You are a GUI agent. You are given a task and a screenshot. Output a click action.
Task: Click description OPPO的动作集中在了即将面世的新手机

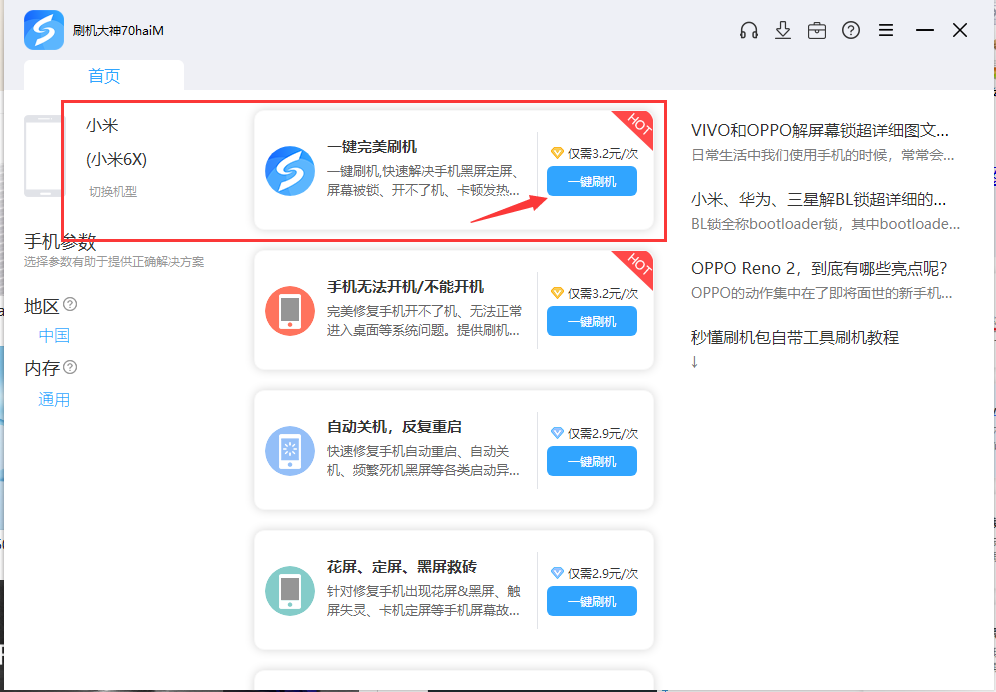[821, 293]
